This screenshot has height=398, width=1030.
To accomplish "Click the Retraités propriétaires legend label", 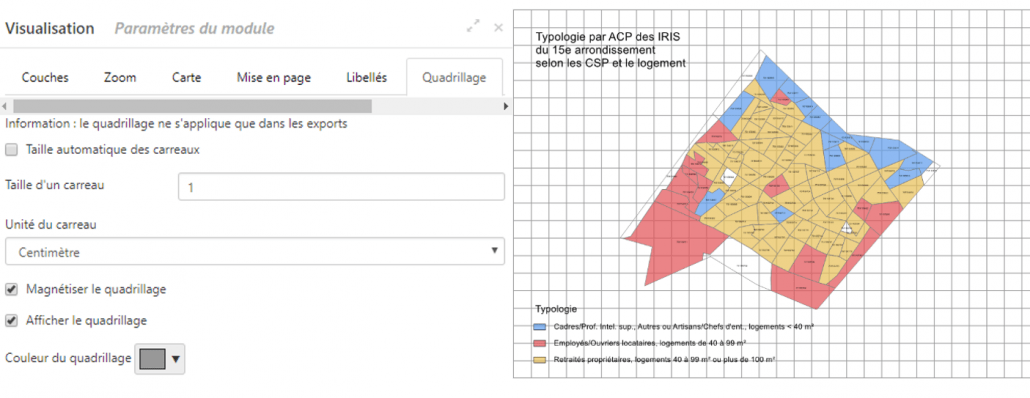I will tap(665, 359).
